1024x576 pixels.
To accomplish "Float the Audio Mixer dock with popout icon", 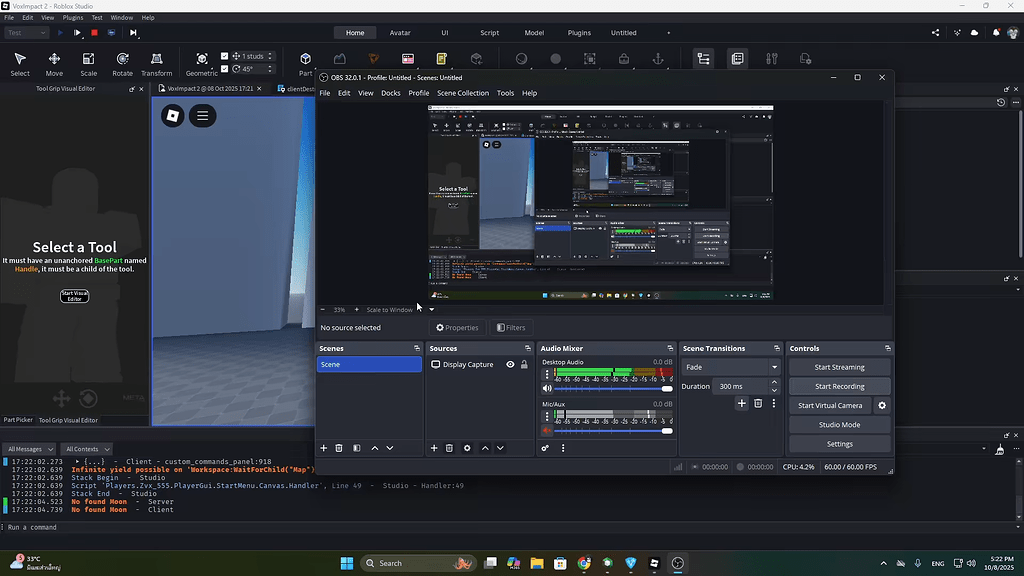I will (670, 349).
